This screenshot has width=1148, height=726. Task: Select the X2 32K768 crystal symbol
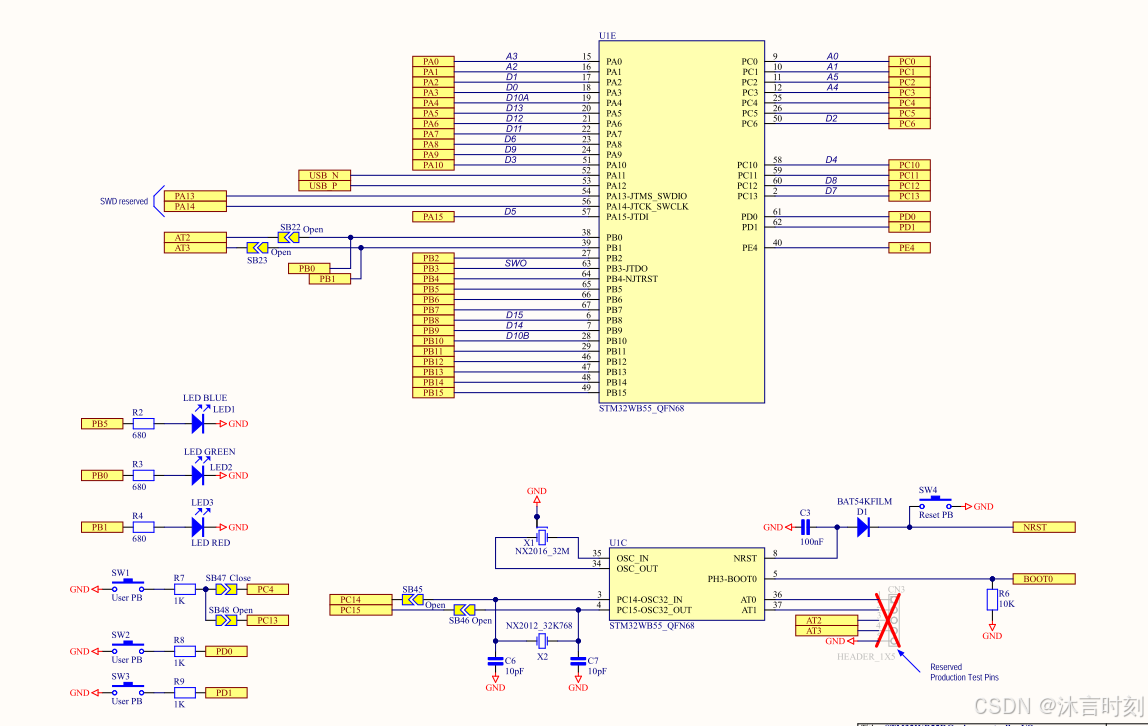(x=542, y=641)
